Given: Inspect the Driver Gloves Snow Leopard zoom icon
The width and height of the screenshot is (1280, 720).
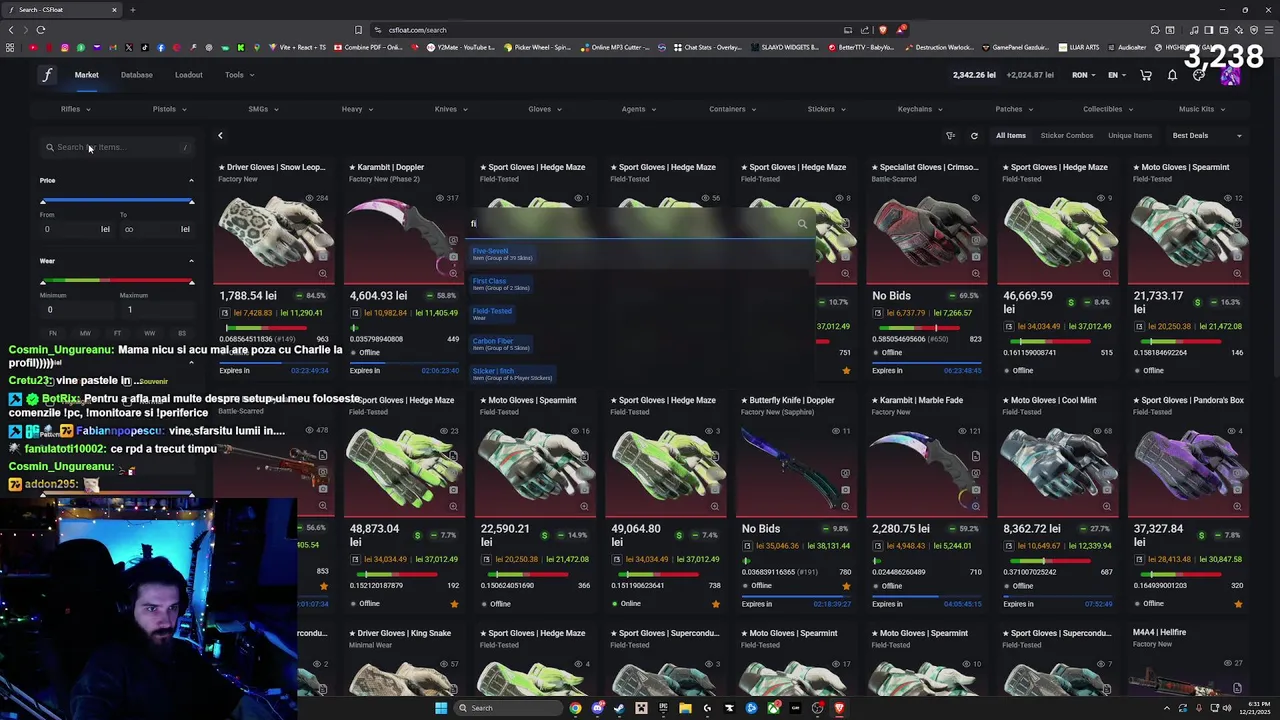Looking at the screenshot, I should pos(322,273).
